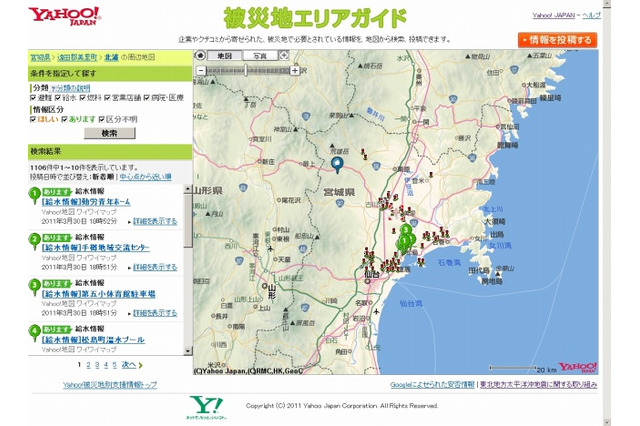Viewport: 640px width, 426px height.
Task: Click green map marker number 3
Action: coord(405,231)
